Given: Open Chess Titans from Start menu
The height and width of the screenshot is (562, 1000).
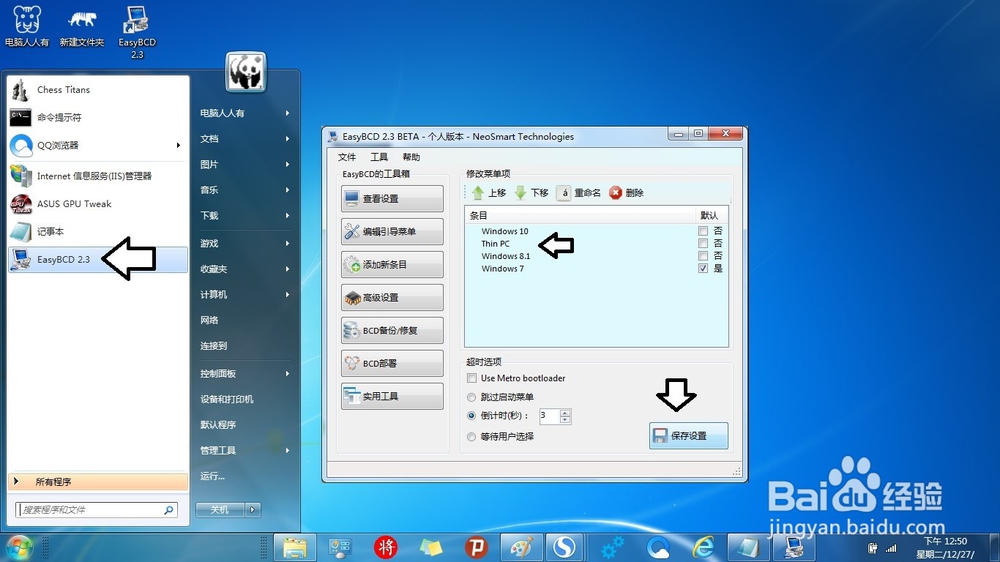Looking at the screenshot, I should 98,90.
